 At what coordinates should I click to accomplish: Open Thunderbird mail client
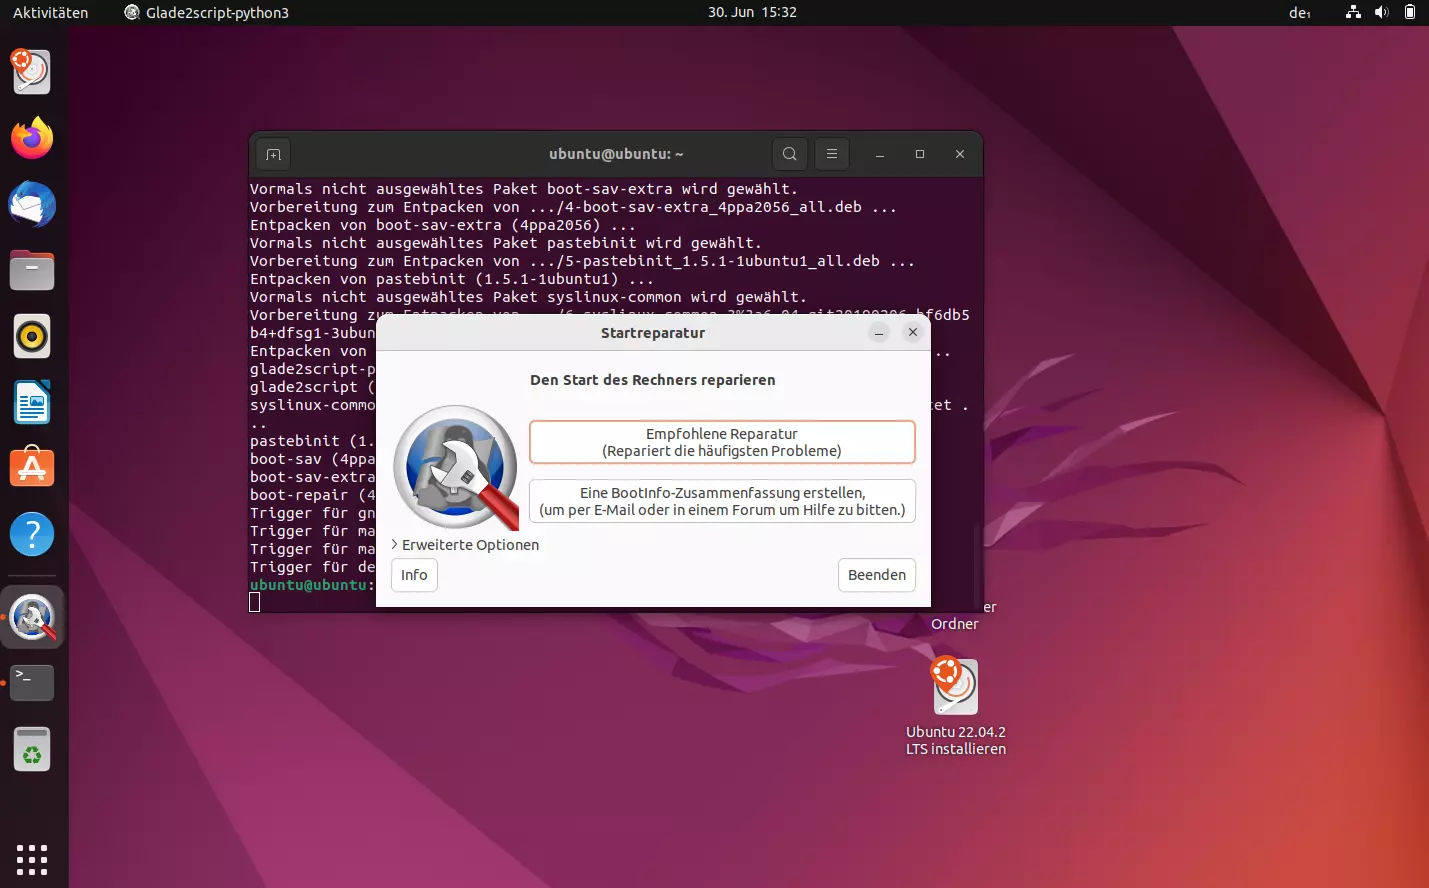pos(31,204)
